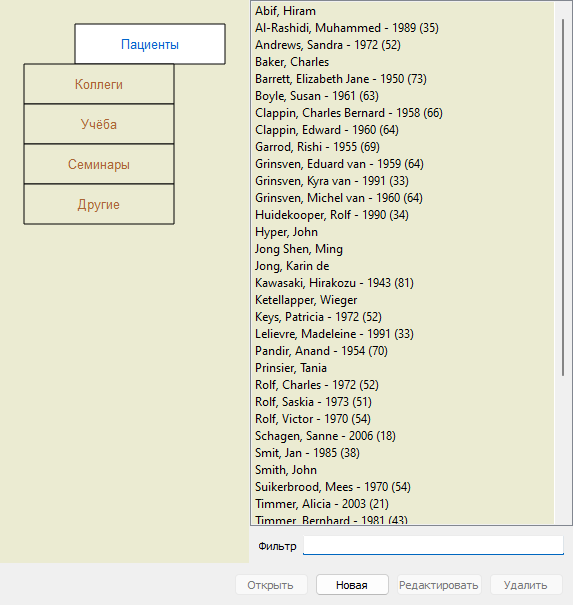Screen dimensions: 573x605
Task: Click the patient list vertical scrollbar
Action: (563, 197)
